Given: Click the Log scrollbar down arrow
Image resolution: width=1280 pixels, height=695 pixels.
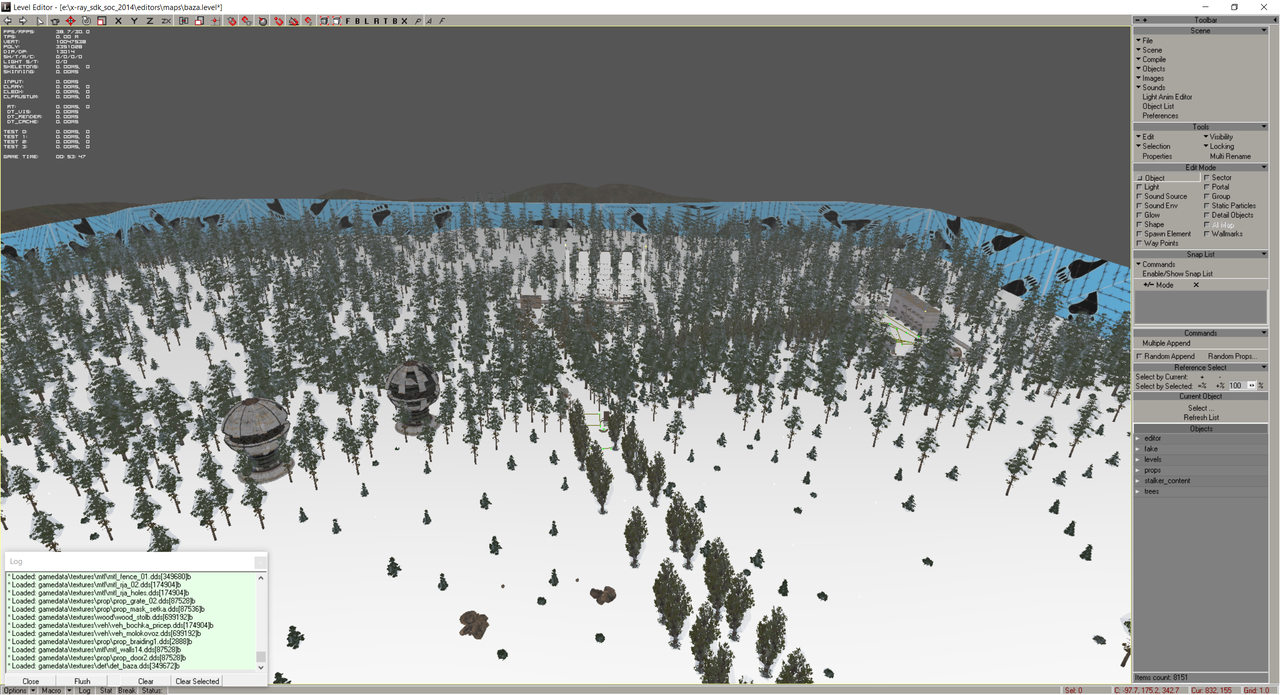Looking at the screenshot, I should (x=261, y=666).
